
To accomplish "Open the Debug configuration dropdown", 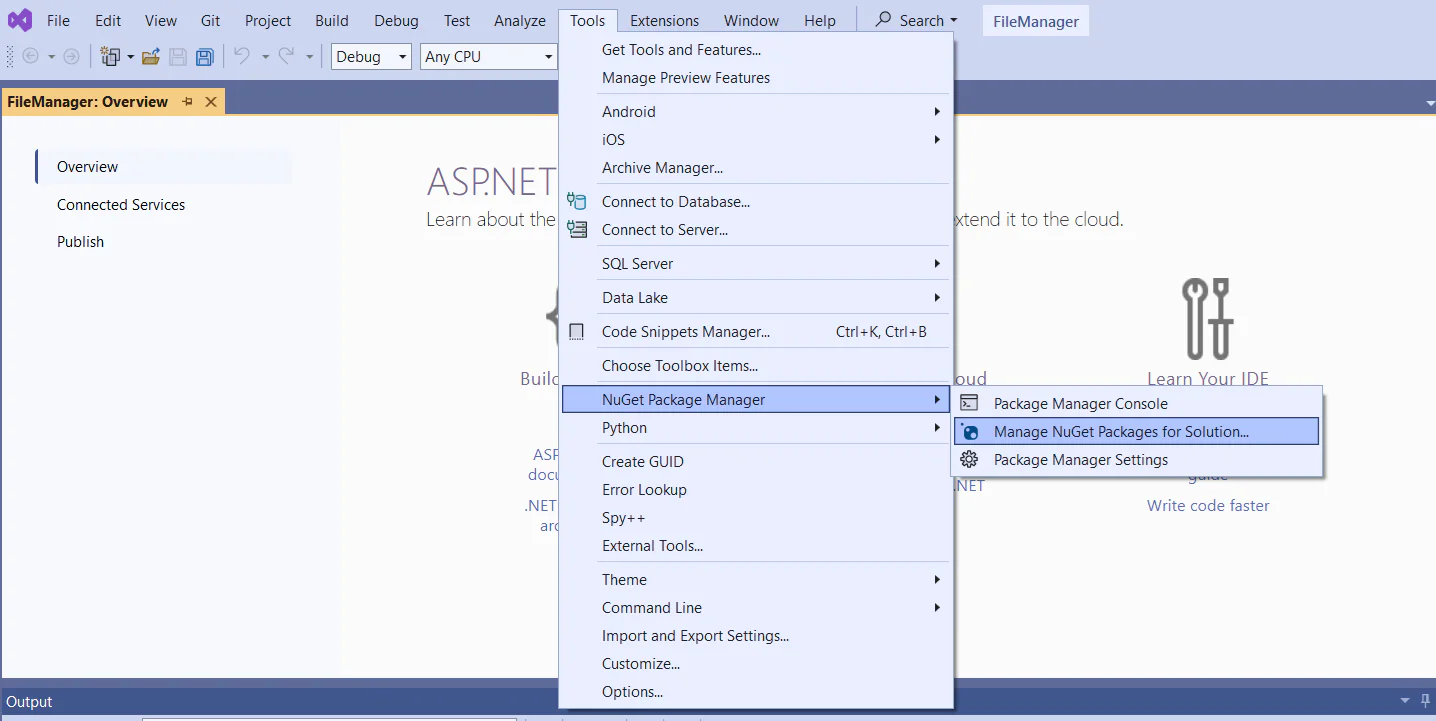I will coord(371,57).
